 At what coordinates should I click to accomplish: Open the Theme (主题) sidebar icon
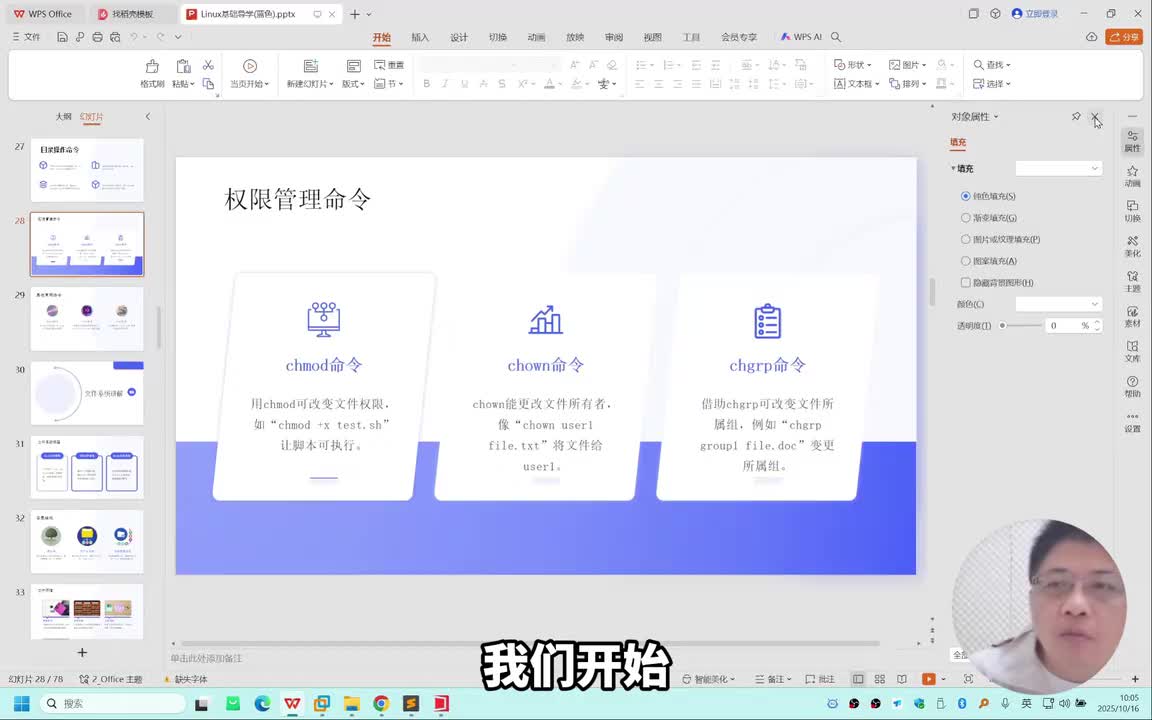click(x=1132, y=281)
